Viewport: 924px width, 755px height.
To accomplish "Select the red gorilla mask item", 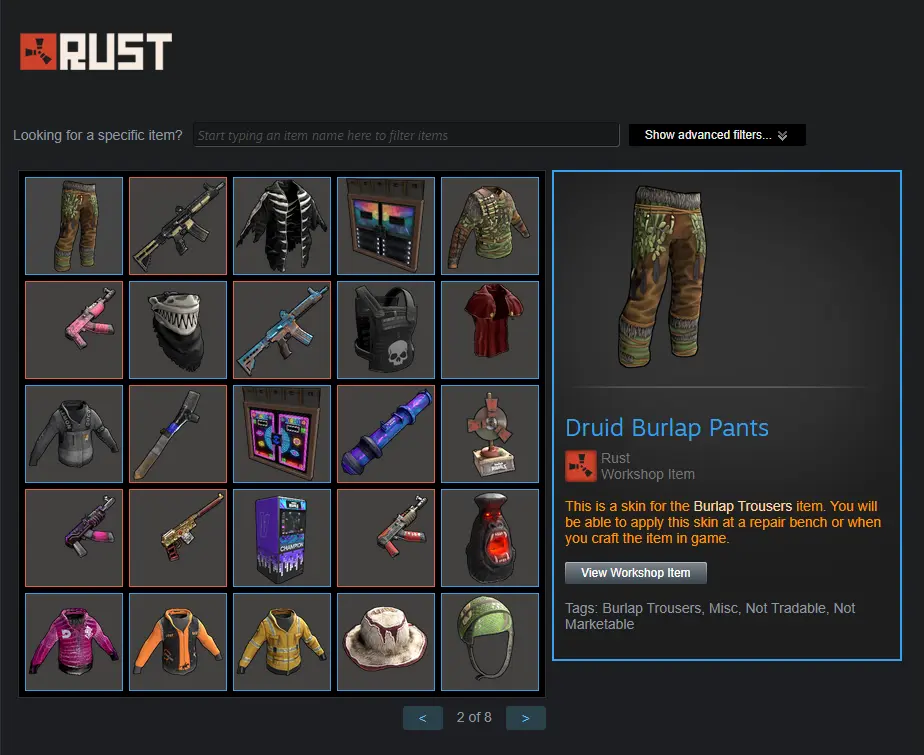I will (x=490, y=538).
